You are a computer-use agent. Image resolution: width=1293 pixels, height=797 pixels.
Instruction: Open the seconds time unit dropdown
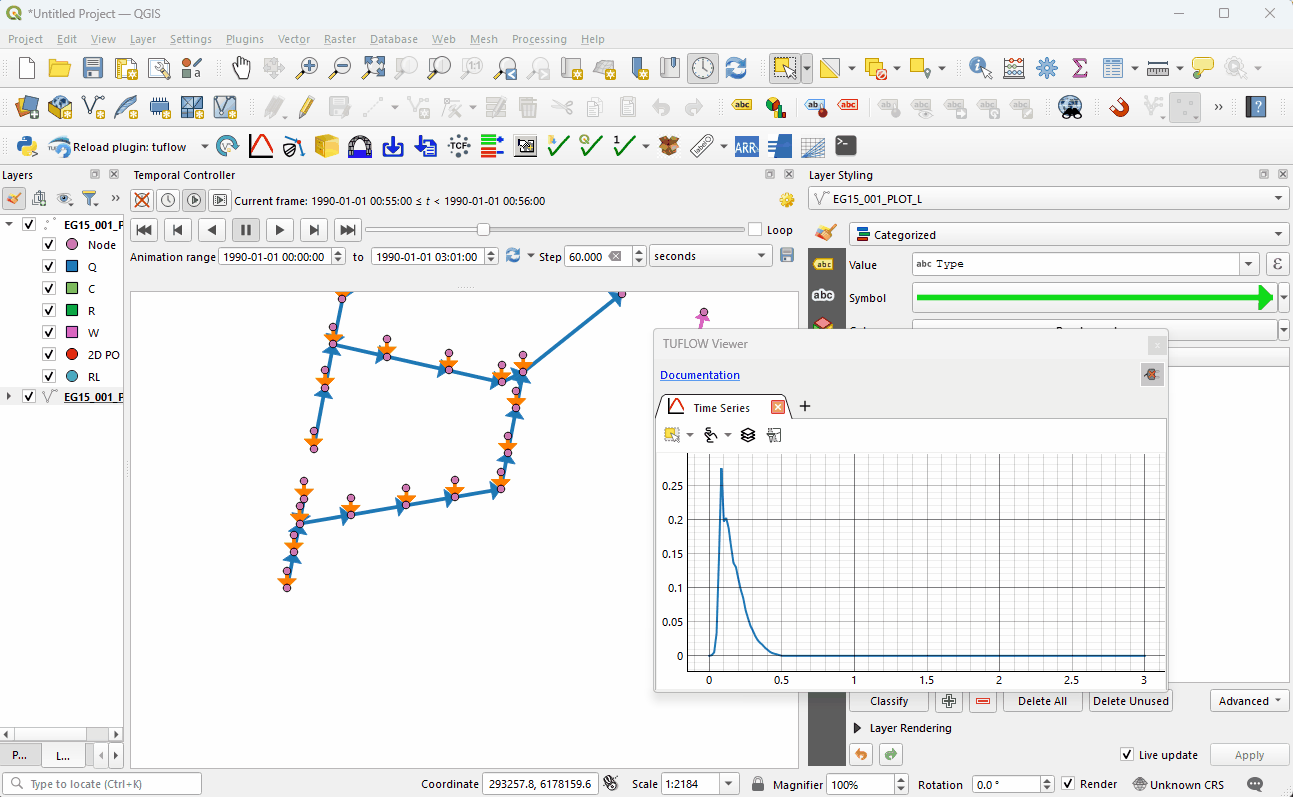[x=710, y=256]
